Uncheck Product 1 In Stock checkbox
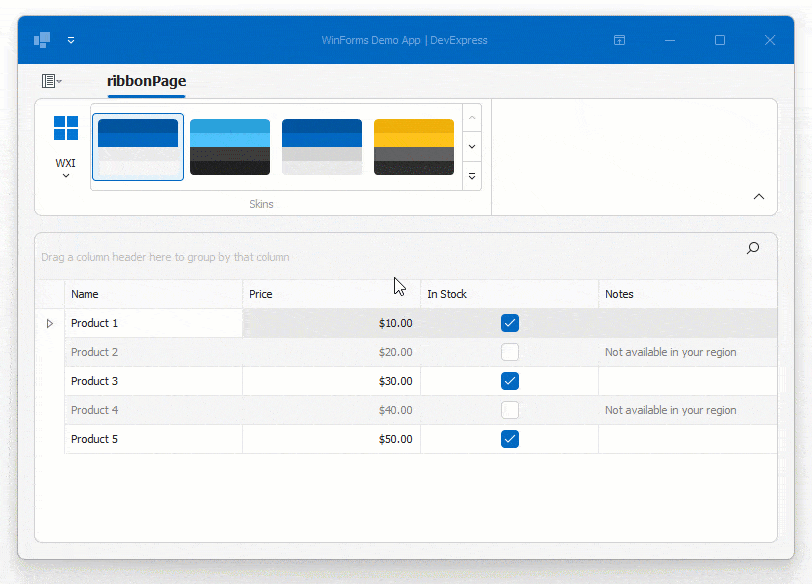Screen dimensions: 812x584 coord(509,323)
